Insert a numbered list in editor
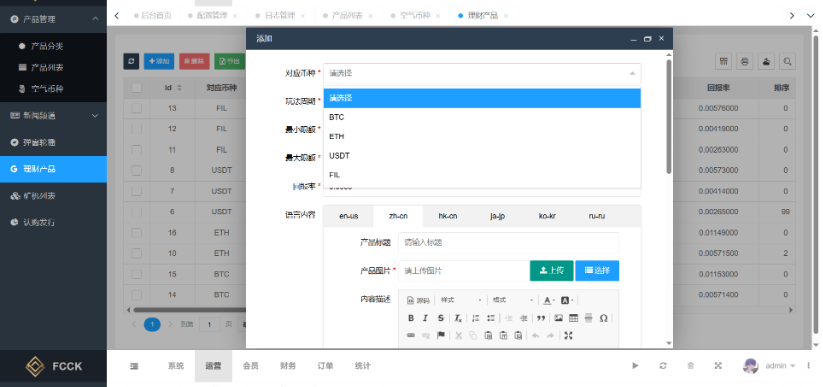 tap(476, 318)
